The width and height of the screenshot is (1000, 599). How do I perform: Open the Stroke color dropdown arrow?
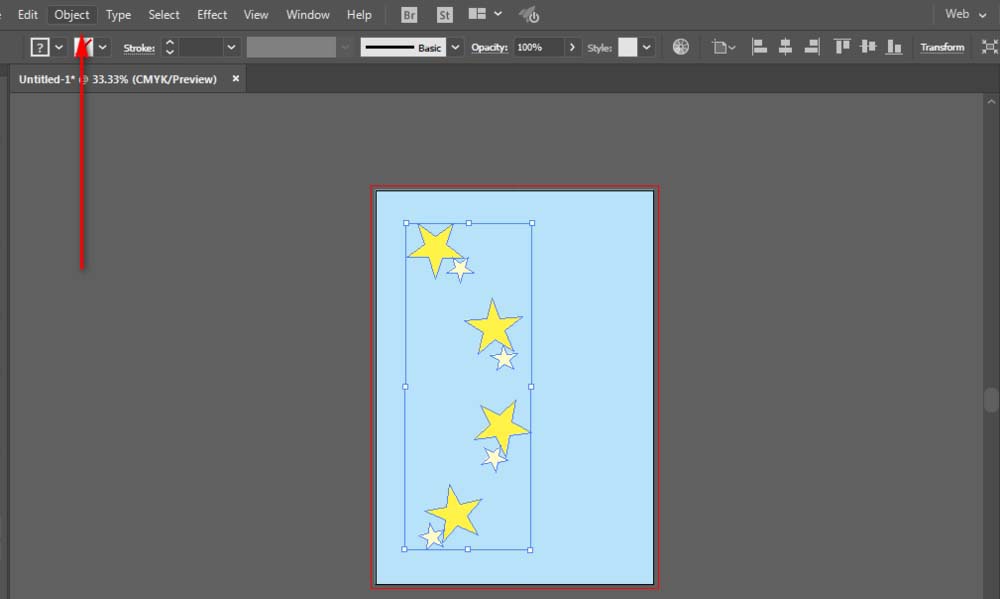102,47
